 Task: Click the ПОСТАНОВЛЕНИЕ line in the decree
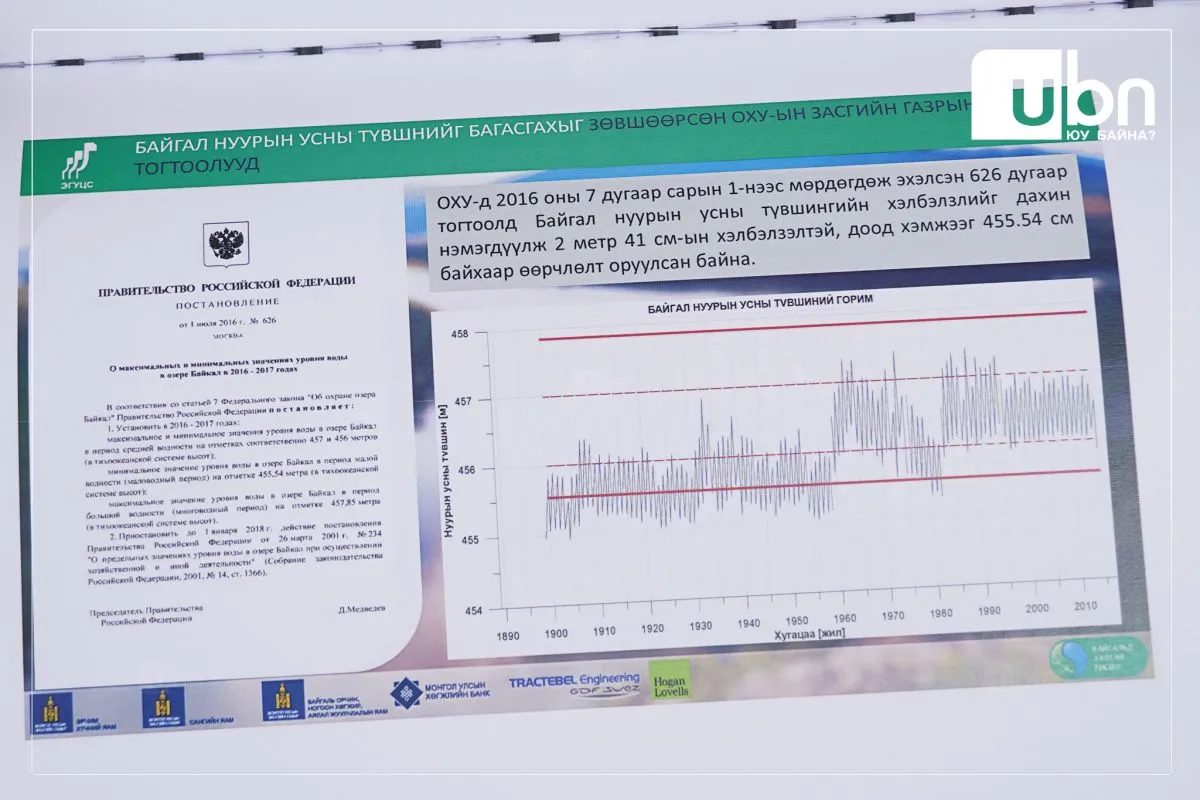point(229,303)
